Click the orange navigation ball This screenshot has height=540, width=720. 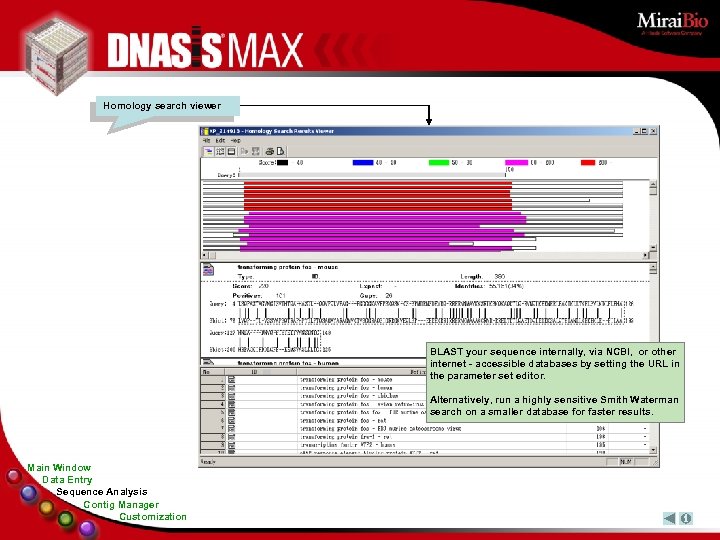(46, 508)
